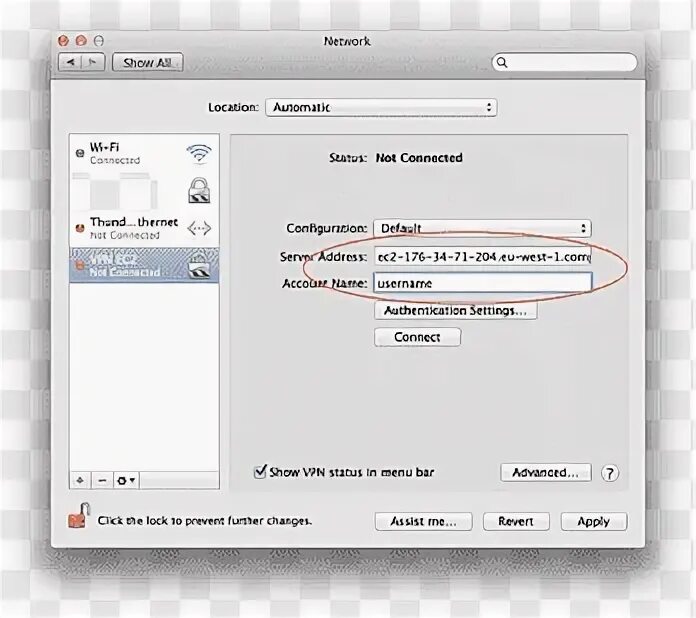Open the Configuration dropdown set to Default
Viewport: 696px width, 618px height.
tap(482, 228)
